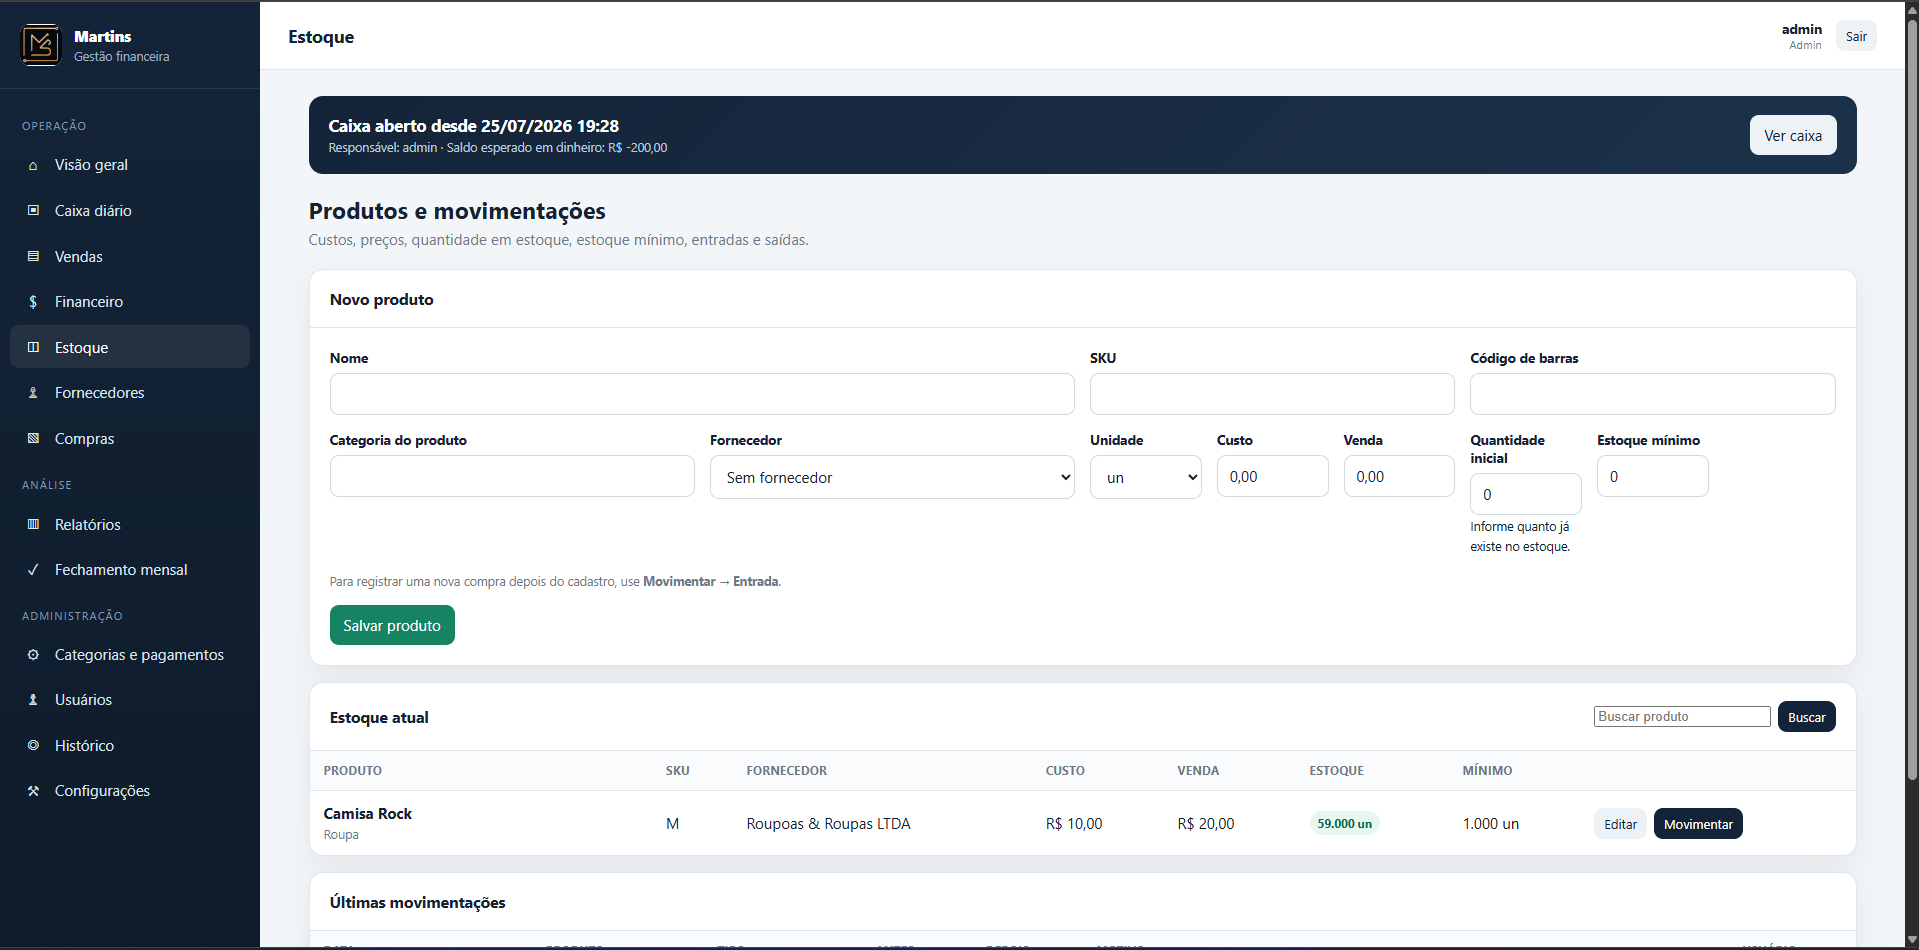
Task: Click the Sair logout button
Action: (1856, 36)
